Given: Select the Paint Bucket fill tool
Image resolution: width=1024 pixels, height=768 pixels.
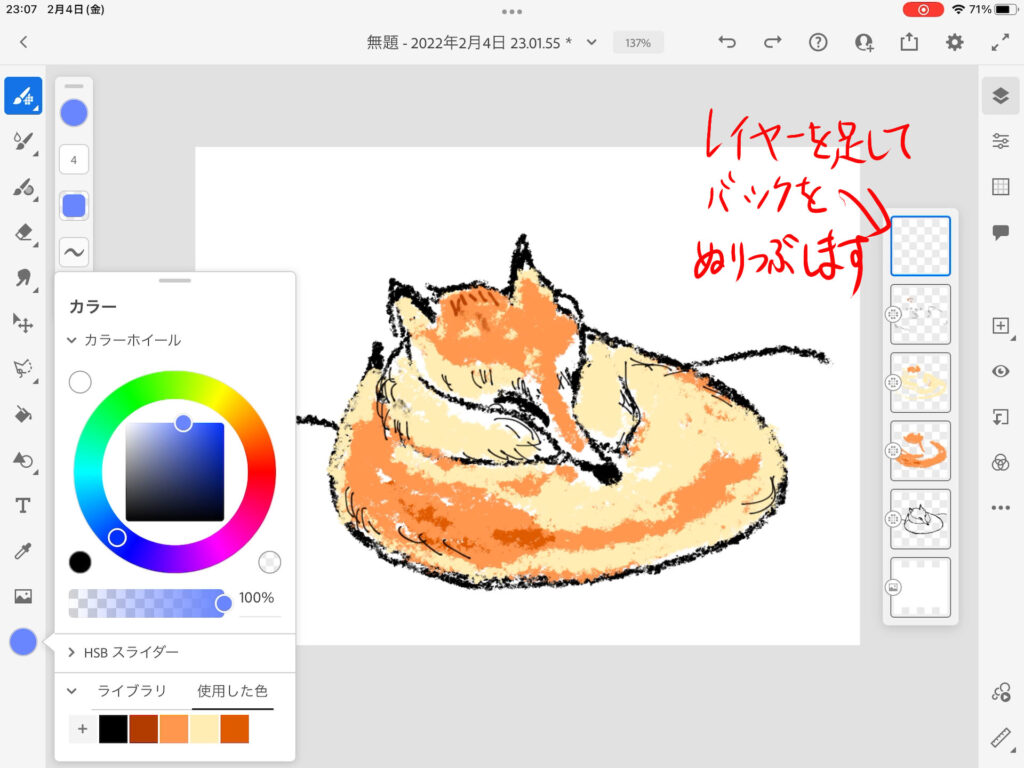Looking at the screenshot, I should point(23,414).
